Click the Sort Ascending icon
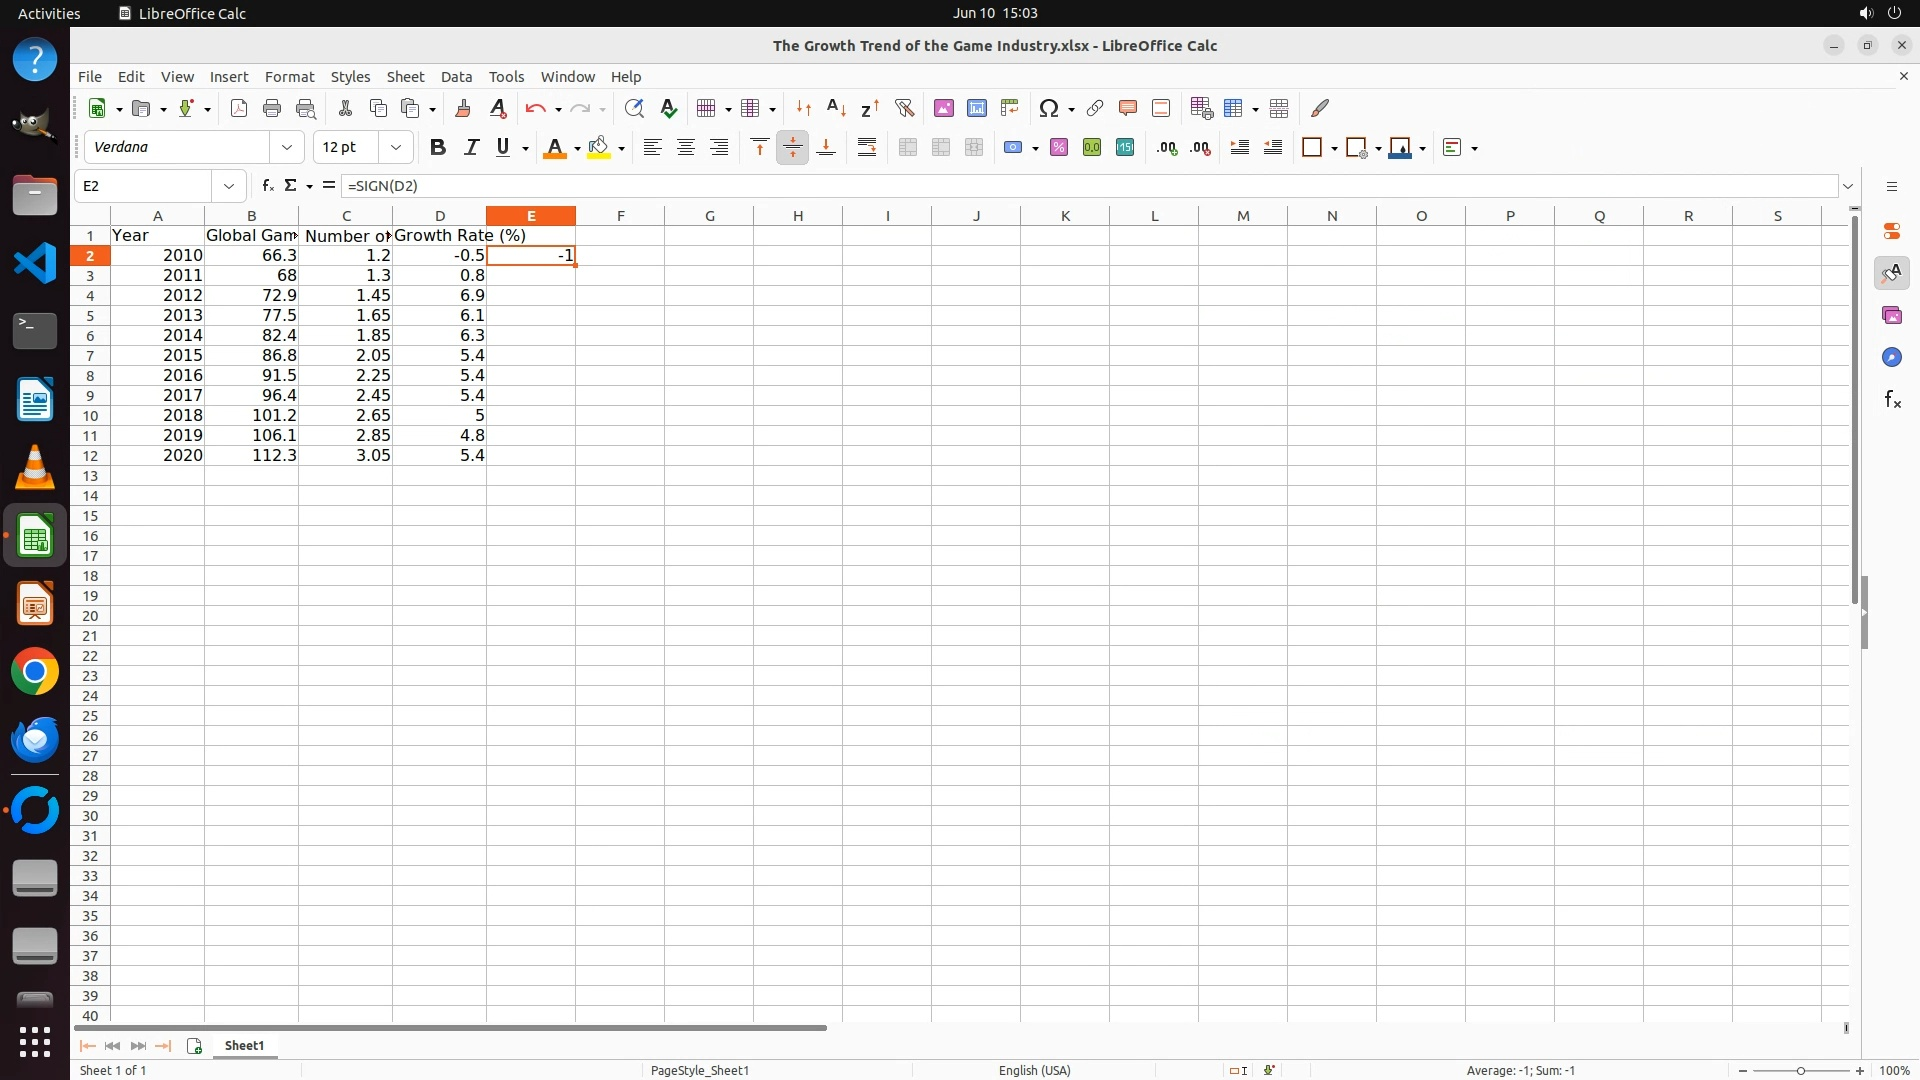Image resolution: width=1920 pixels, height=1080 pixels. 836,108
